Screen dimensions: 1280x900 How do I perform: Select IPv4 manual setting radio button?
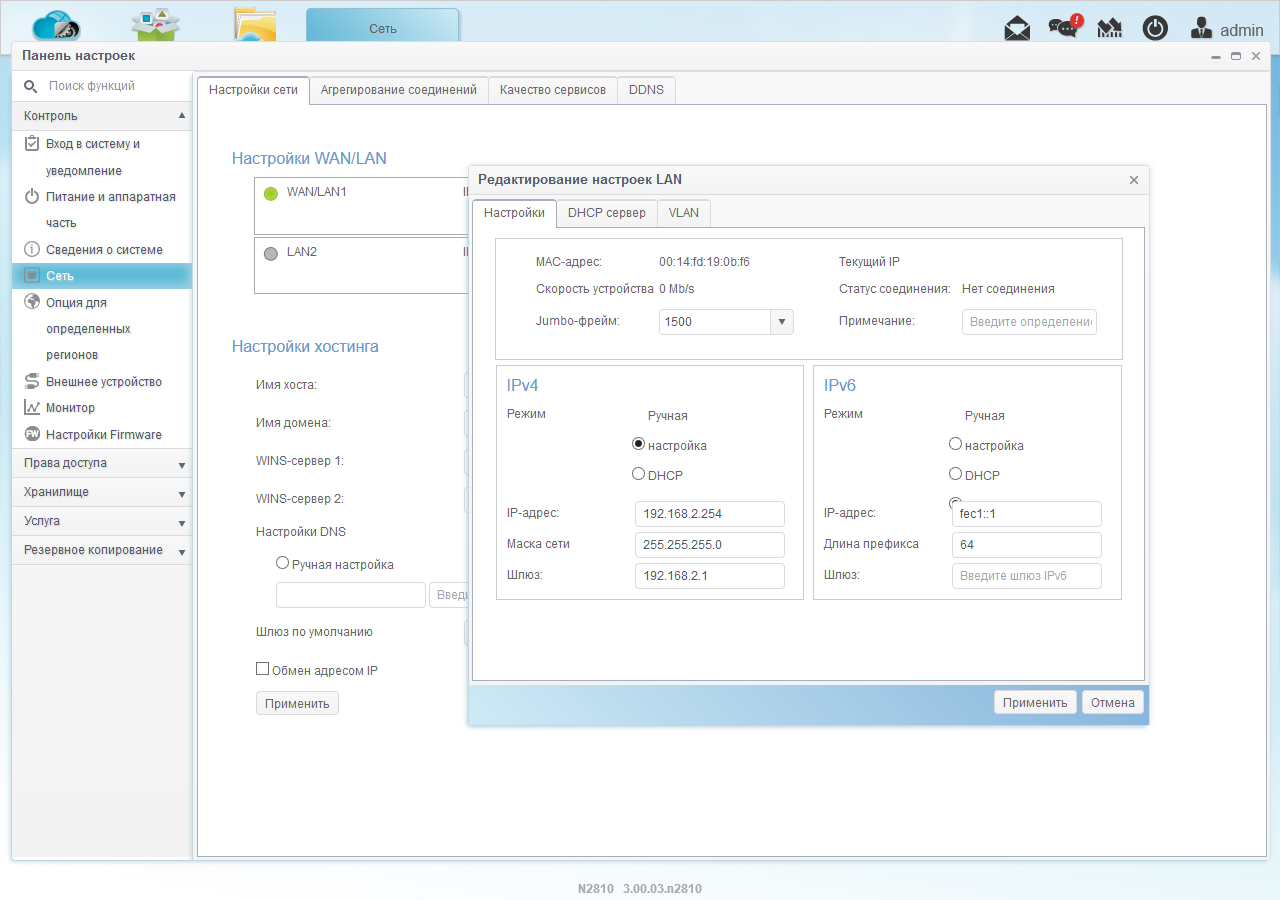pos(638,443)
